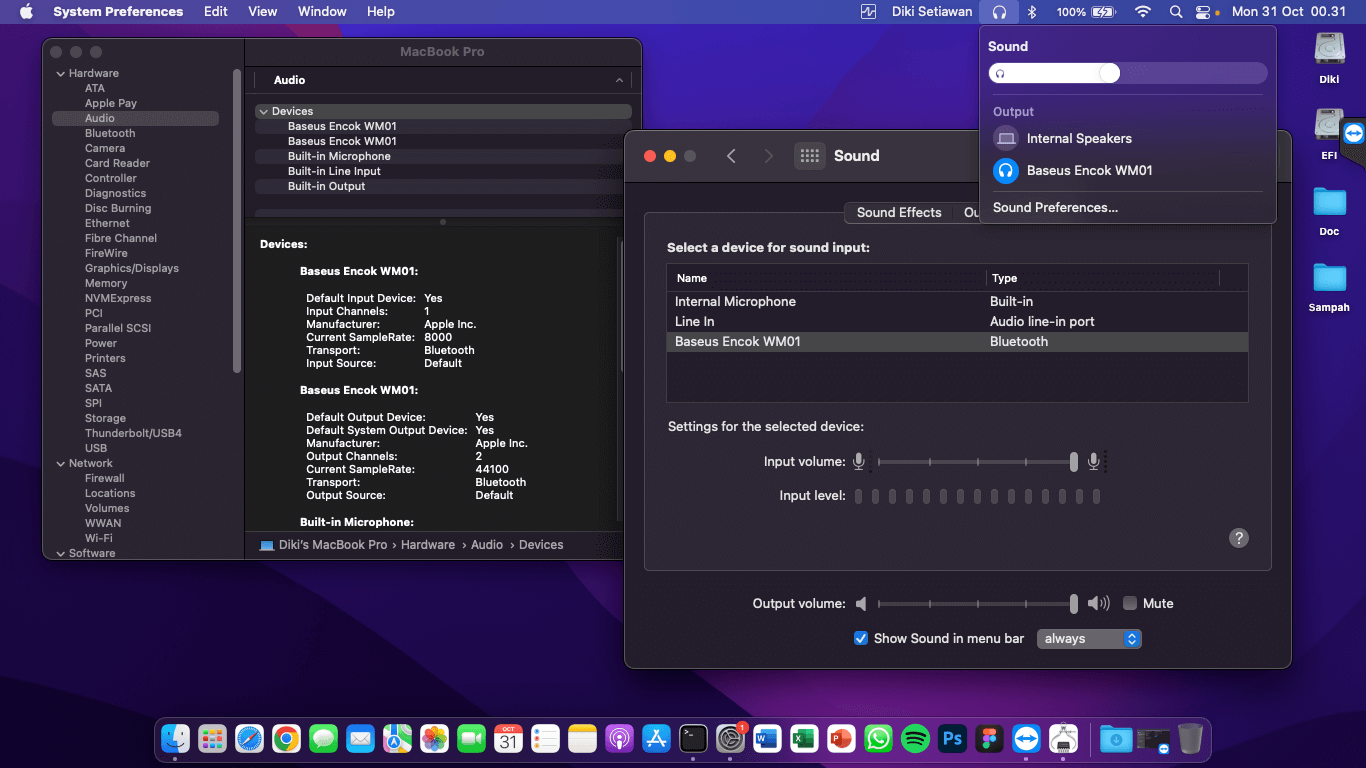This screenshot has width=1366, height=768.
Task: Toggle the Mute checkbox
Action: (1130, 603)
